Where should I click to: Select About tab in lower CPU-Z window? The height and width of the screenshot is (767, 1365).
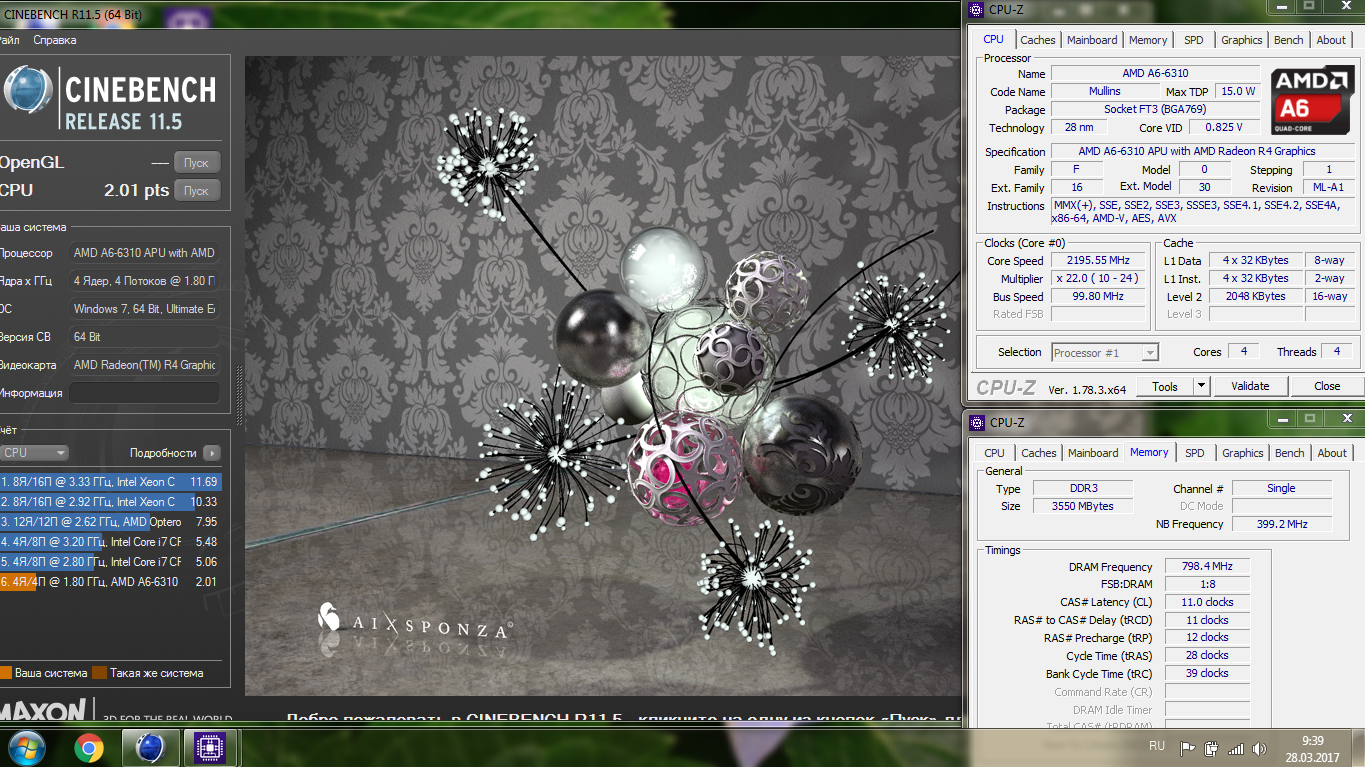point(1332,453)
